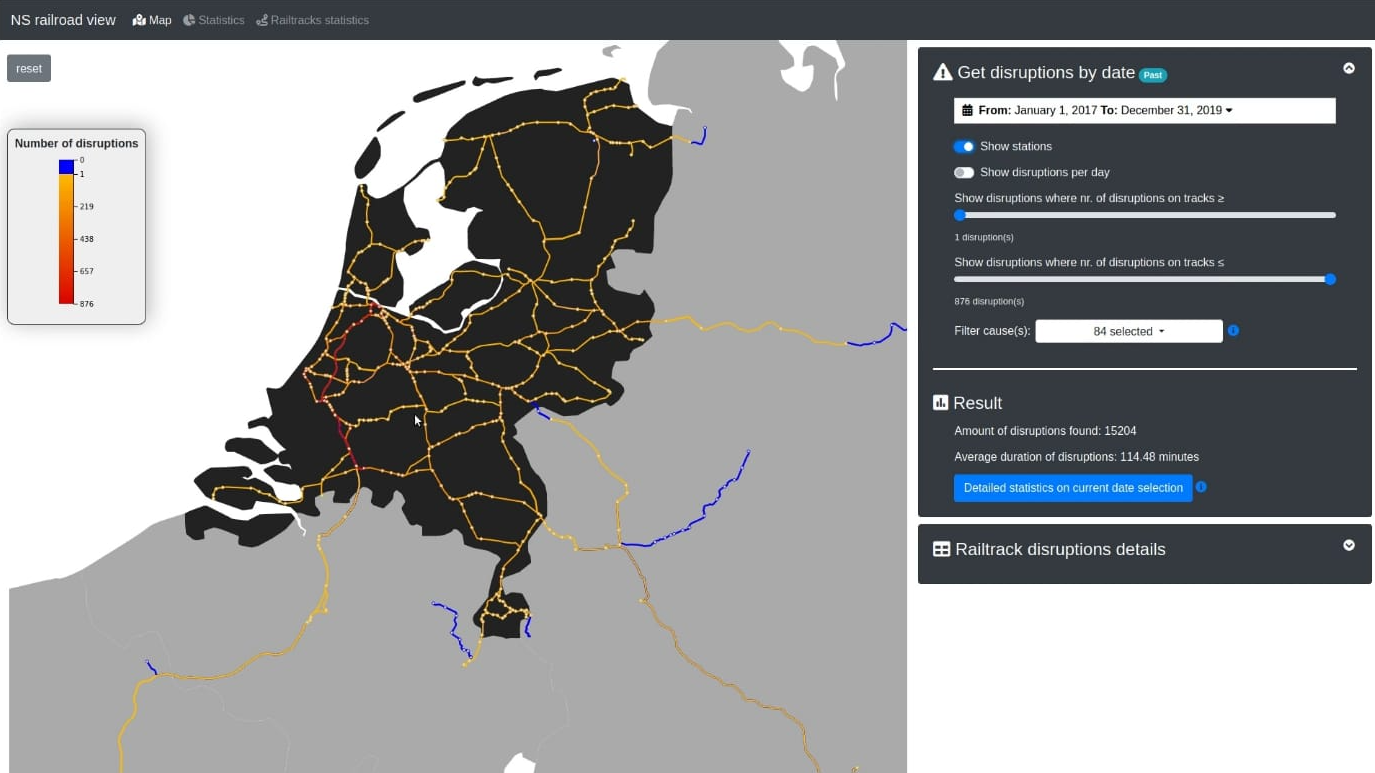Disable the Show stations toggle
Viewport: 1375px width, 773px height.
coord(964,146)
